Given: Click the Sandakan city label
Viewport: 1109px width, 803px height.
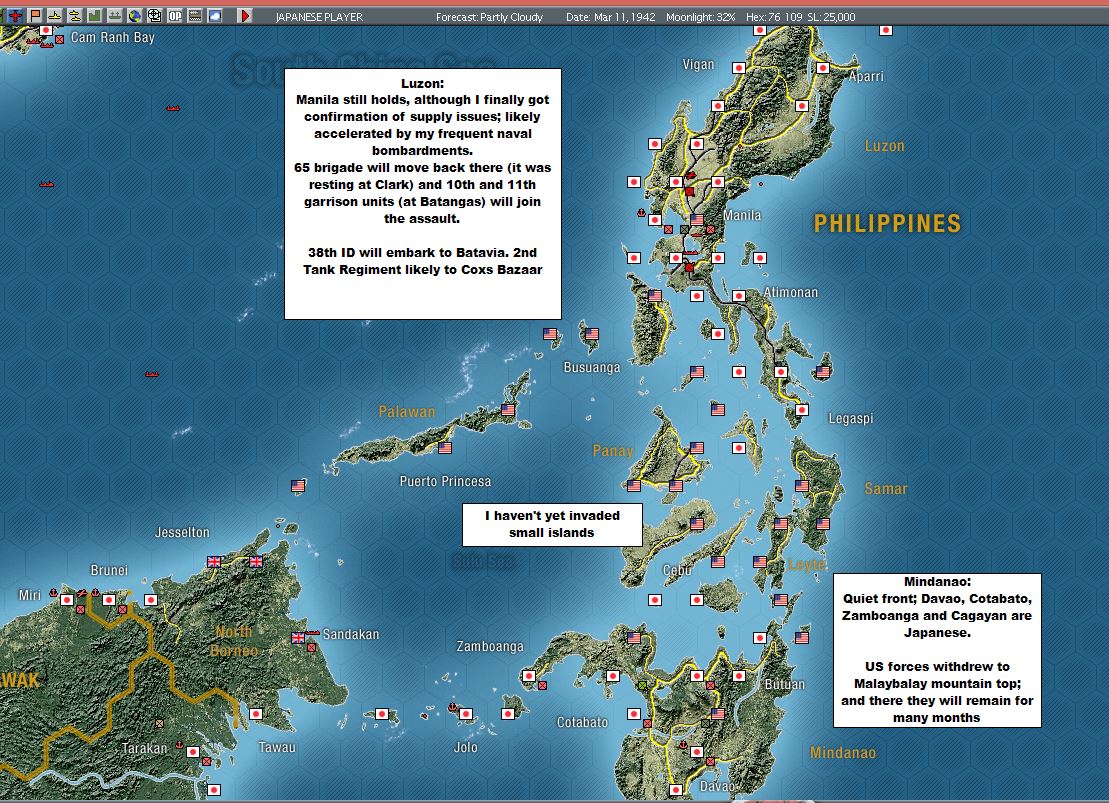Looking at the screenshot, I should 351,635.
